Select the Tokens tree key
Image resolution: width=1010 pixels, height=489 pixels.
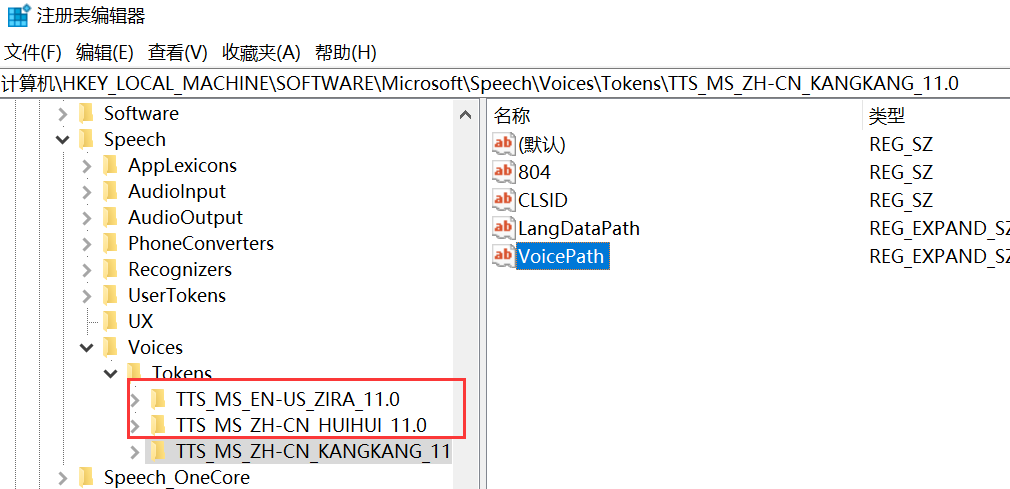(x=182, y=372)
